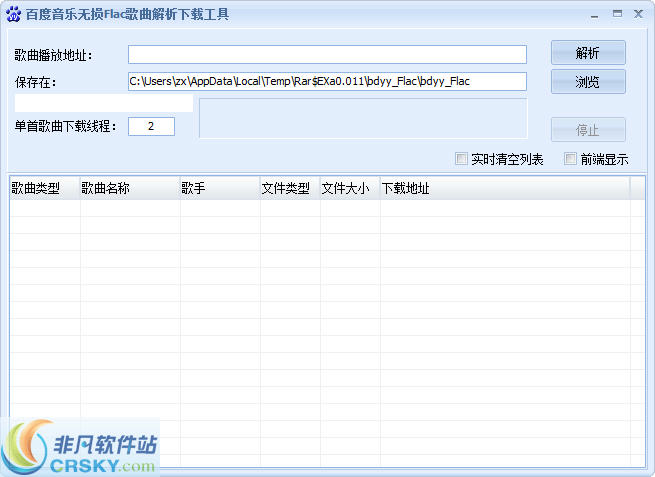This screenshot has width=655, height=477.
Task: Click the status display box beside thread count
Action: coord(363,119)
